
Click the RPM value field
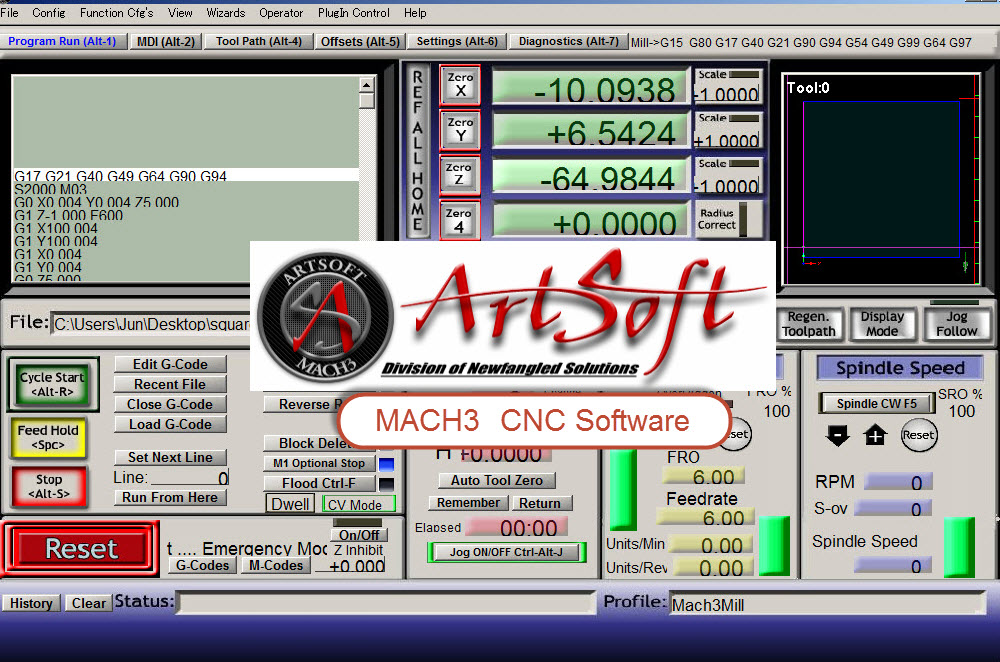pos(899,482)
